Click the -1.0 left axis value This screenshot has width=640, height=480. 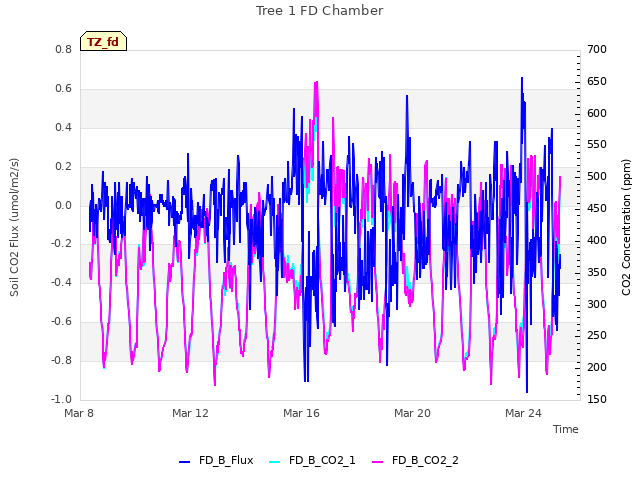coord(61,399)
